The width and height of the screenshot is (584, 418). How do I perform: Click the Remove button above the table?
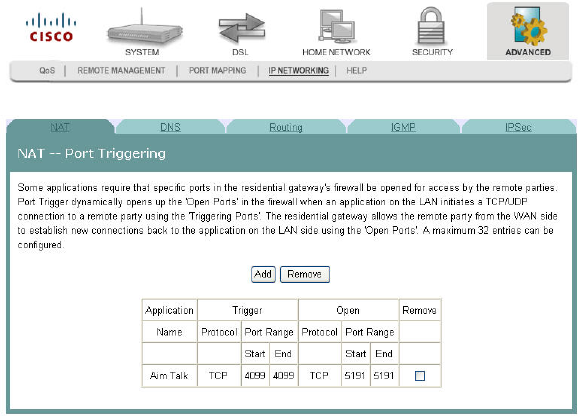pyautogui.click(x=305, y=275)
